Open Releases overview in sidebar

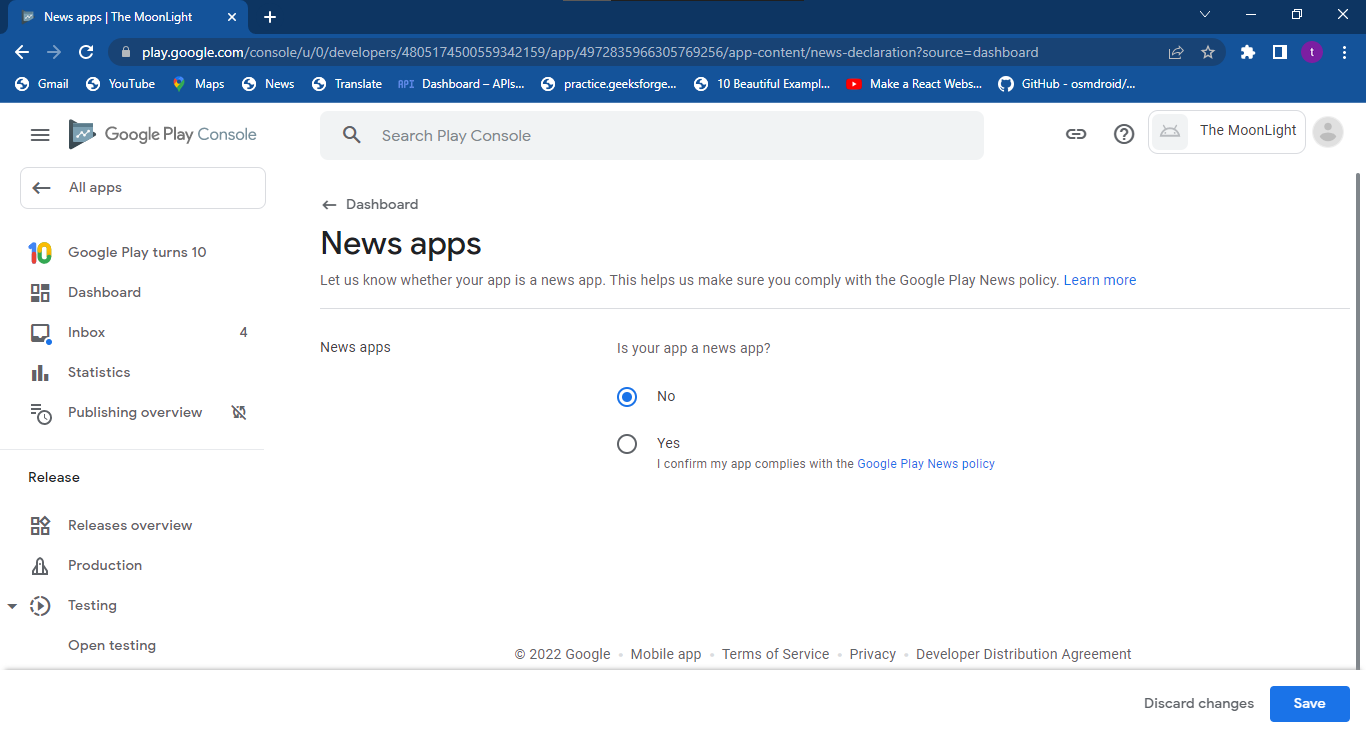132,525
